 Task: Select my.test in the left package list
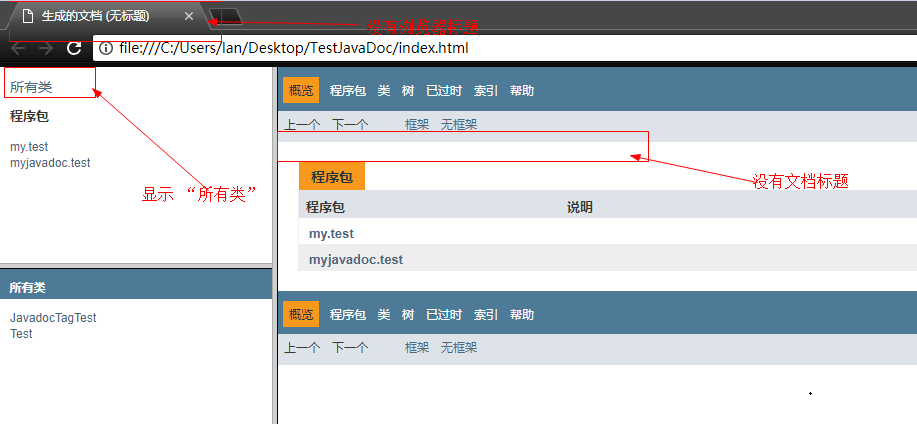pos(29,147)
